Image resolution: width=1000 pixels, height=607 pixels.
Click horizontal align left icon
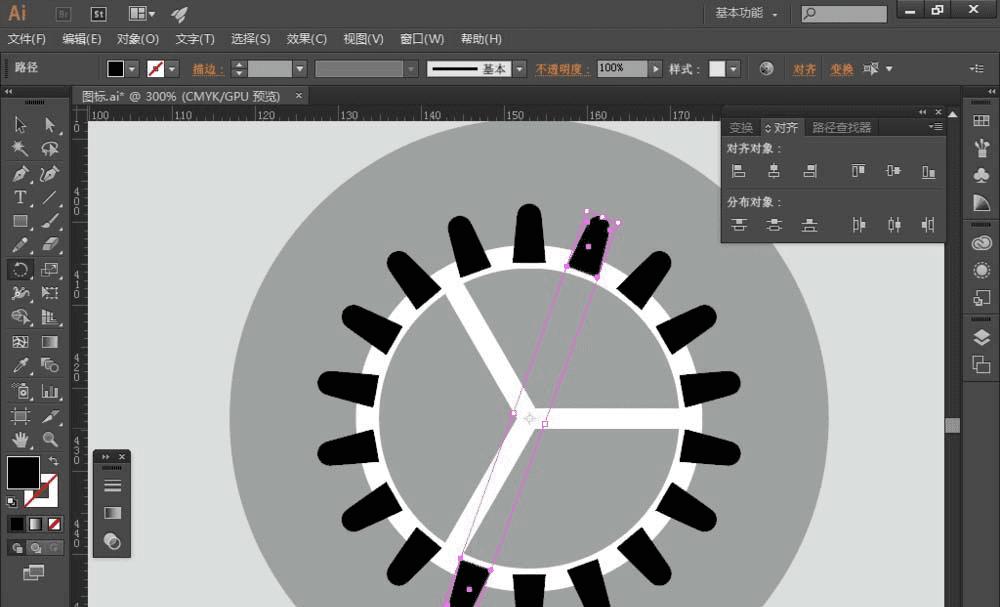click(739, 171)
